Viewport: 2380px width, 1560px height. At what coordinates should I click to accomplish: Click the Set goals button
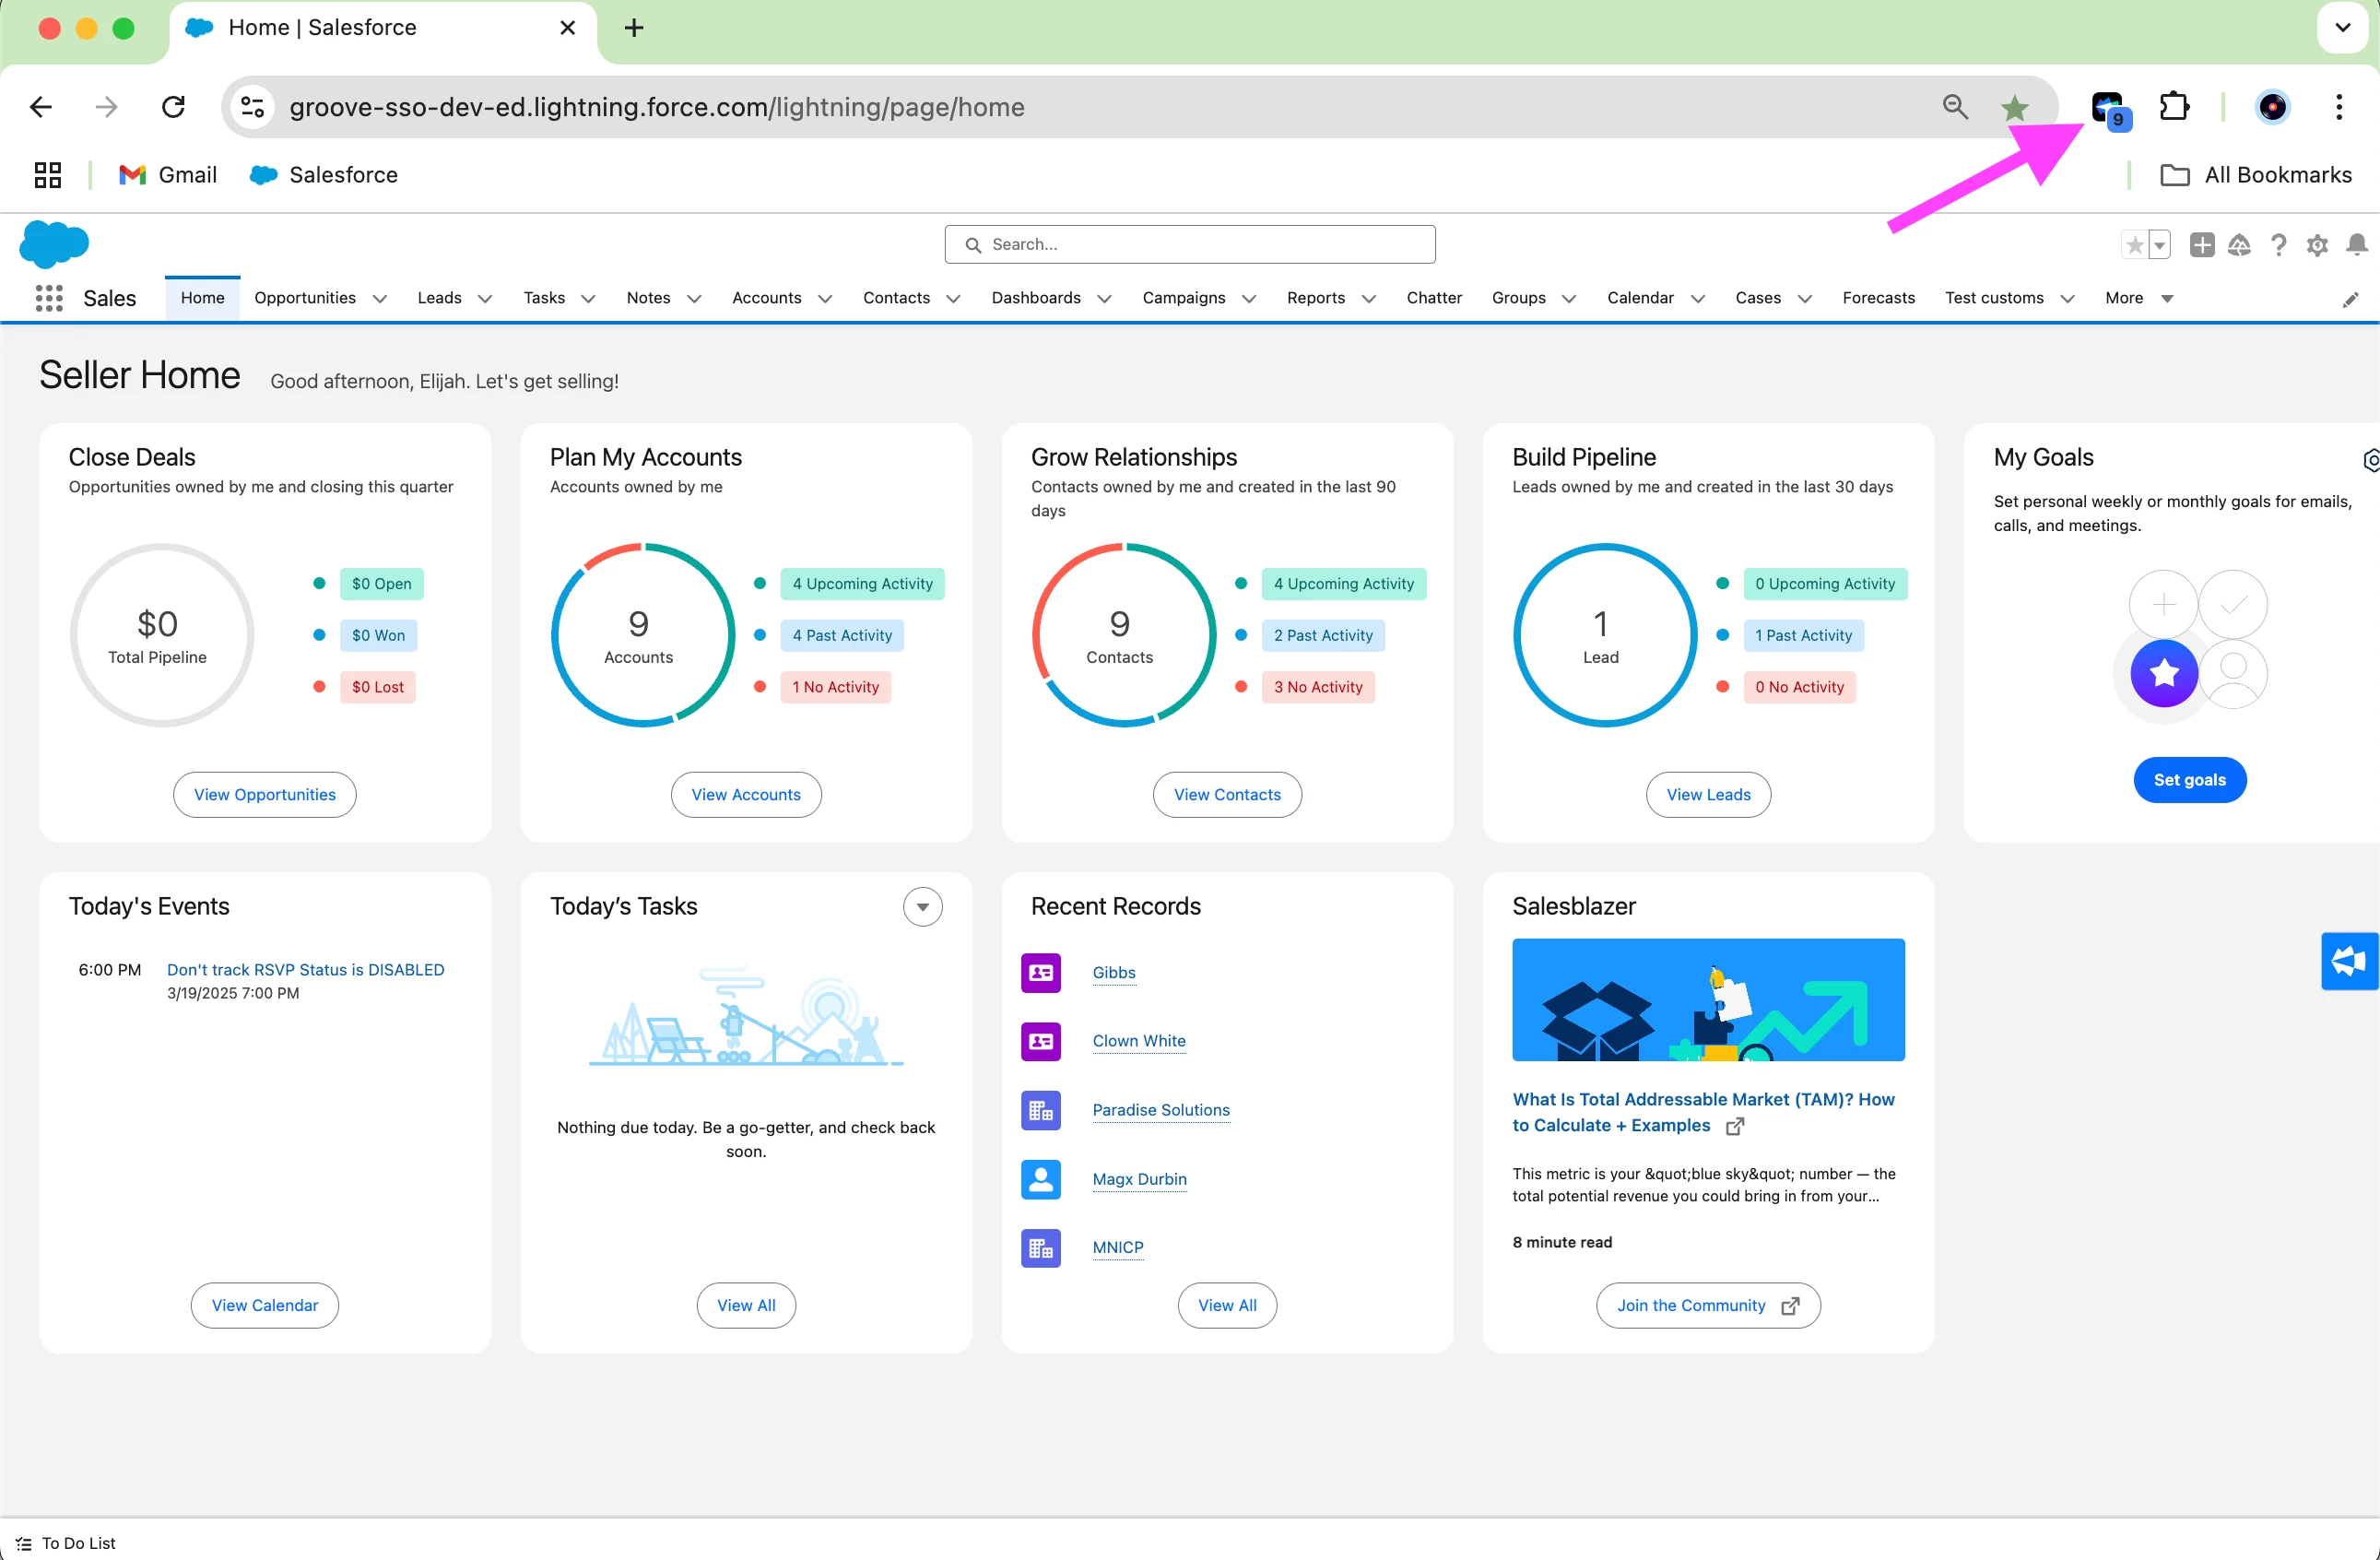point(2188,780)
